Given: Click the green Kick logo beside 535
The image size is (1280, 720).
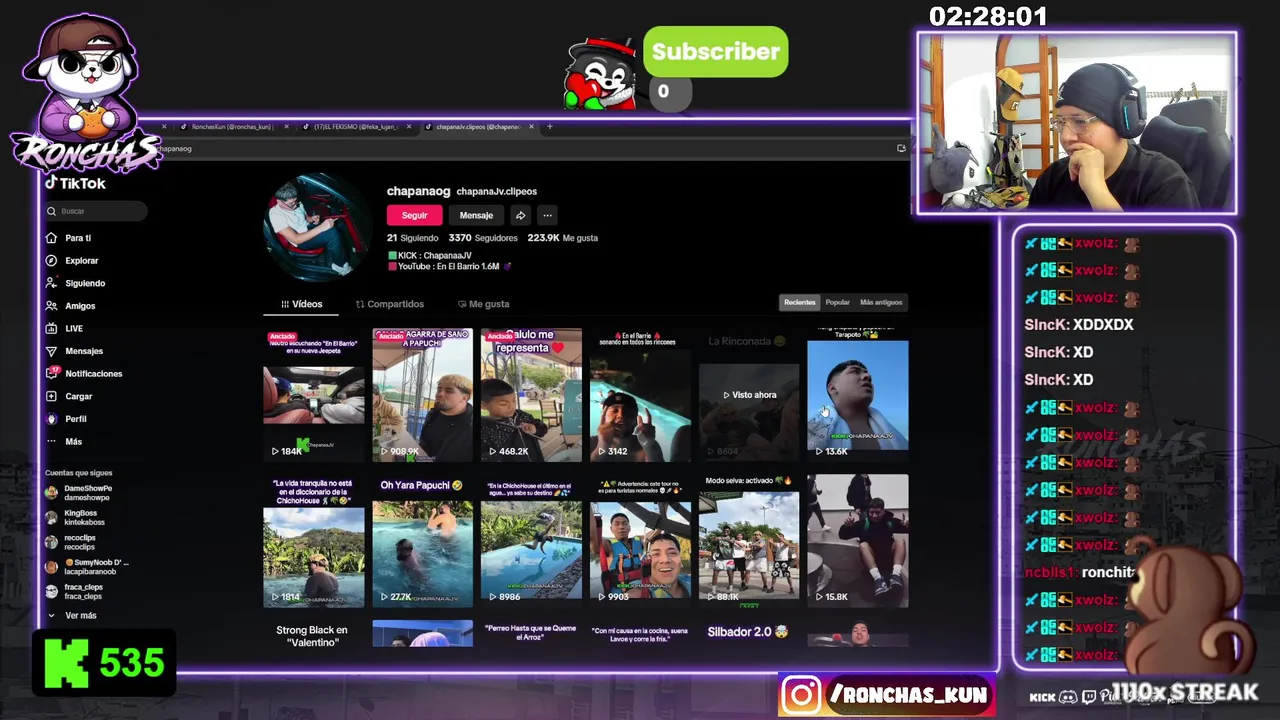Looking at the screenshot, I should (67, 663).
